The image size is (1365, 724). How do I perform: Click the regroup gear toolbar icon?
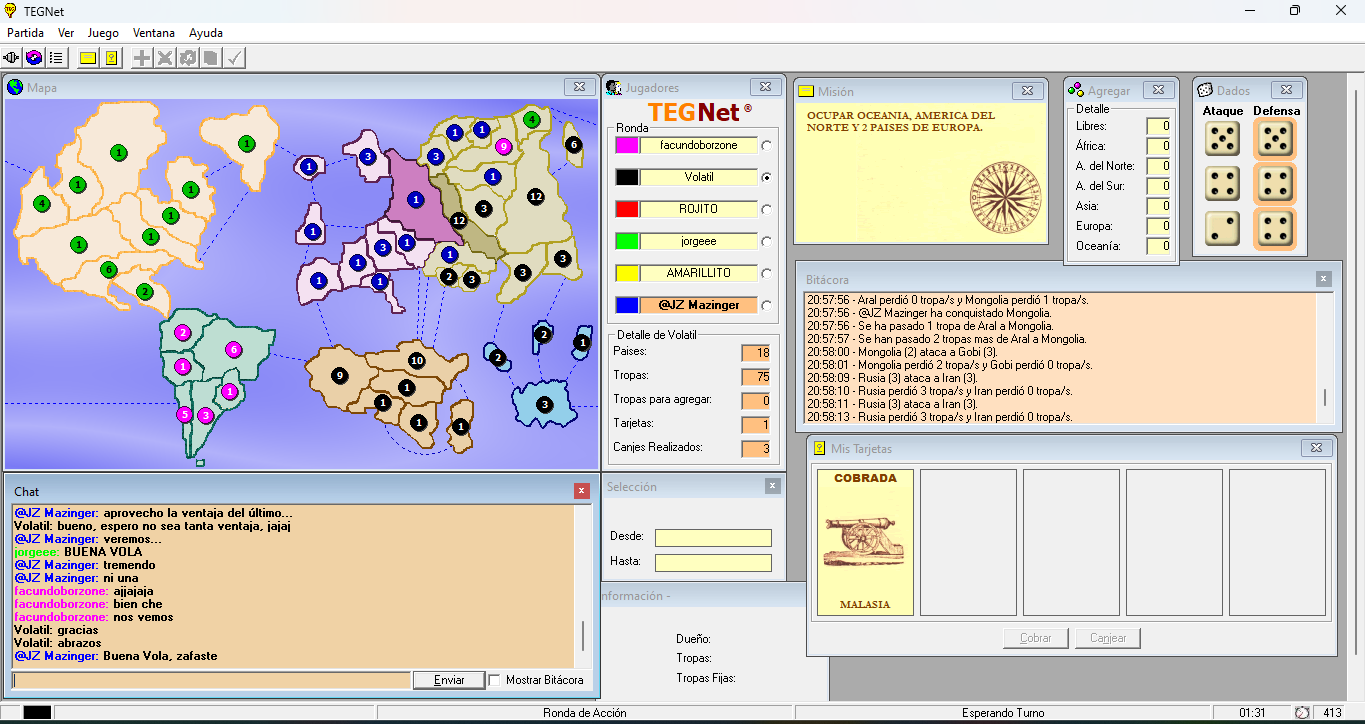188,58
